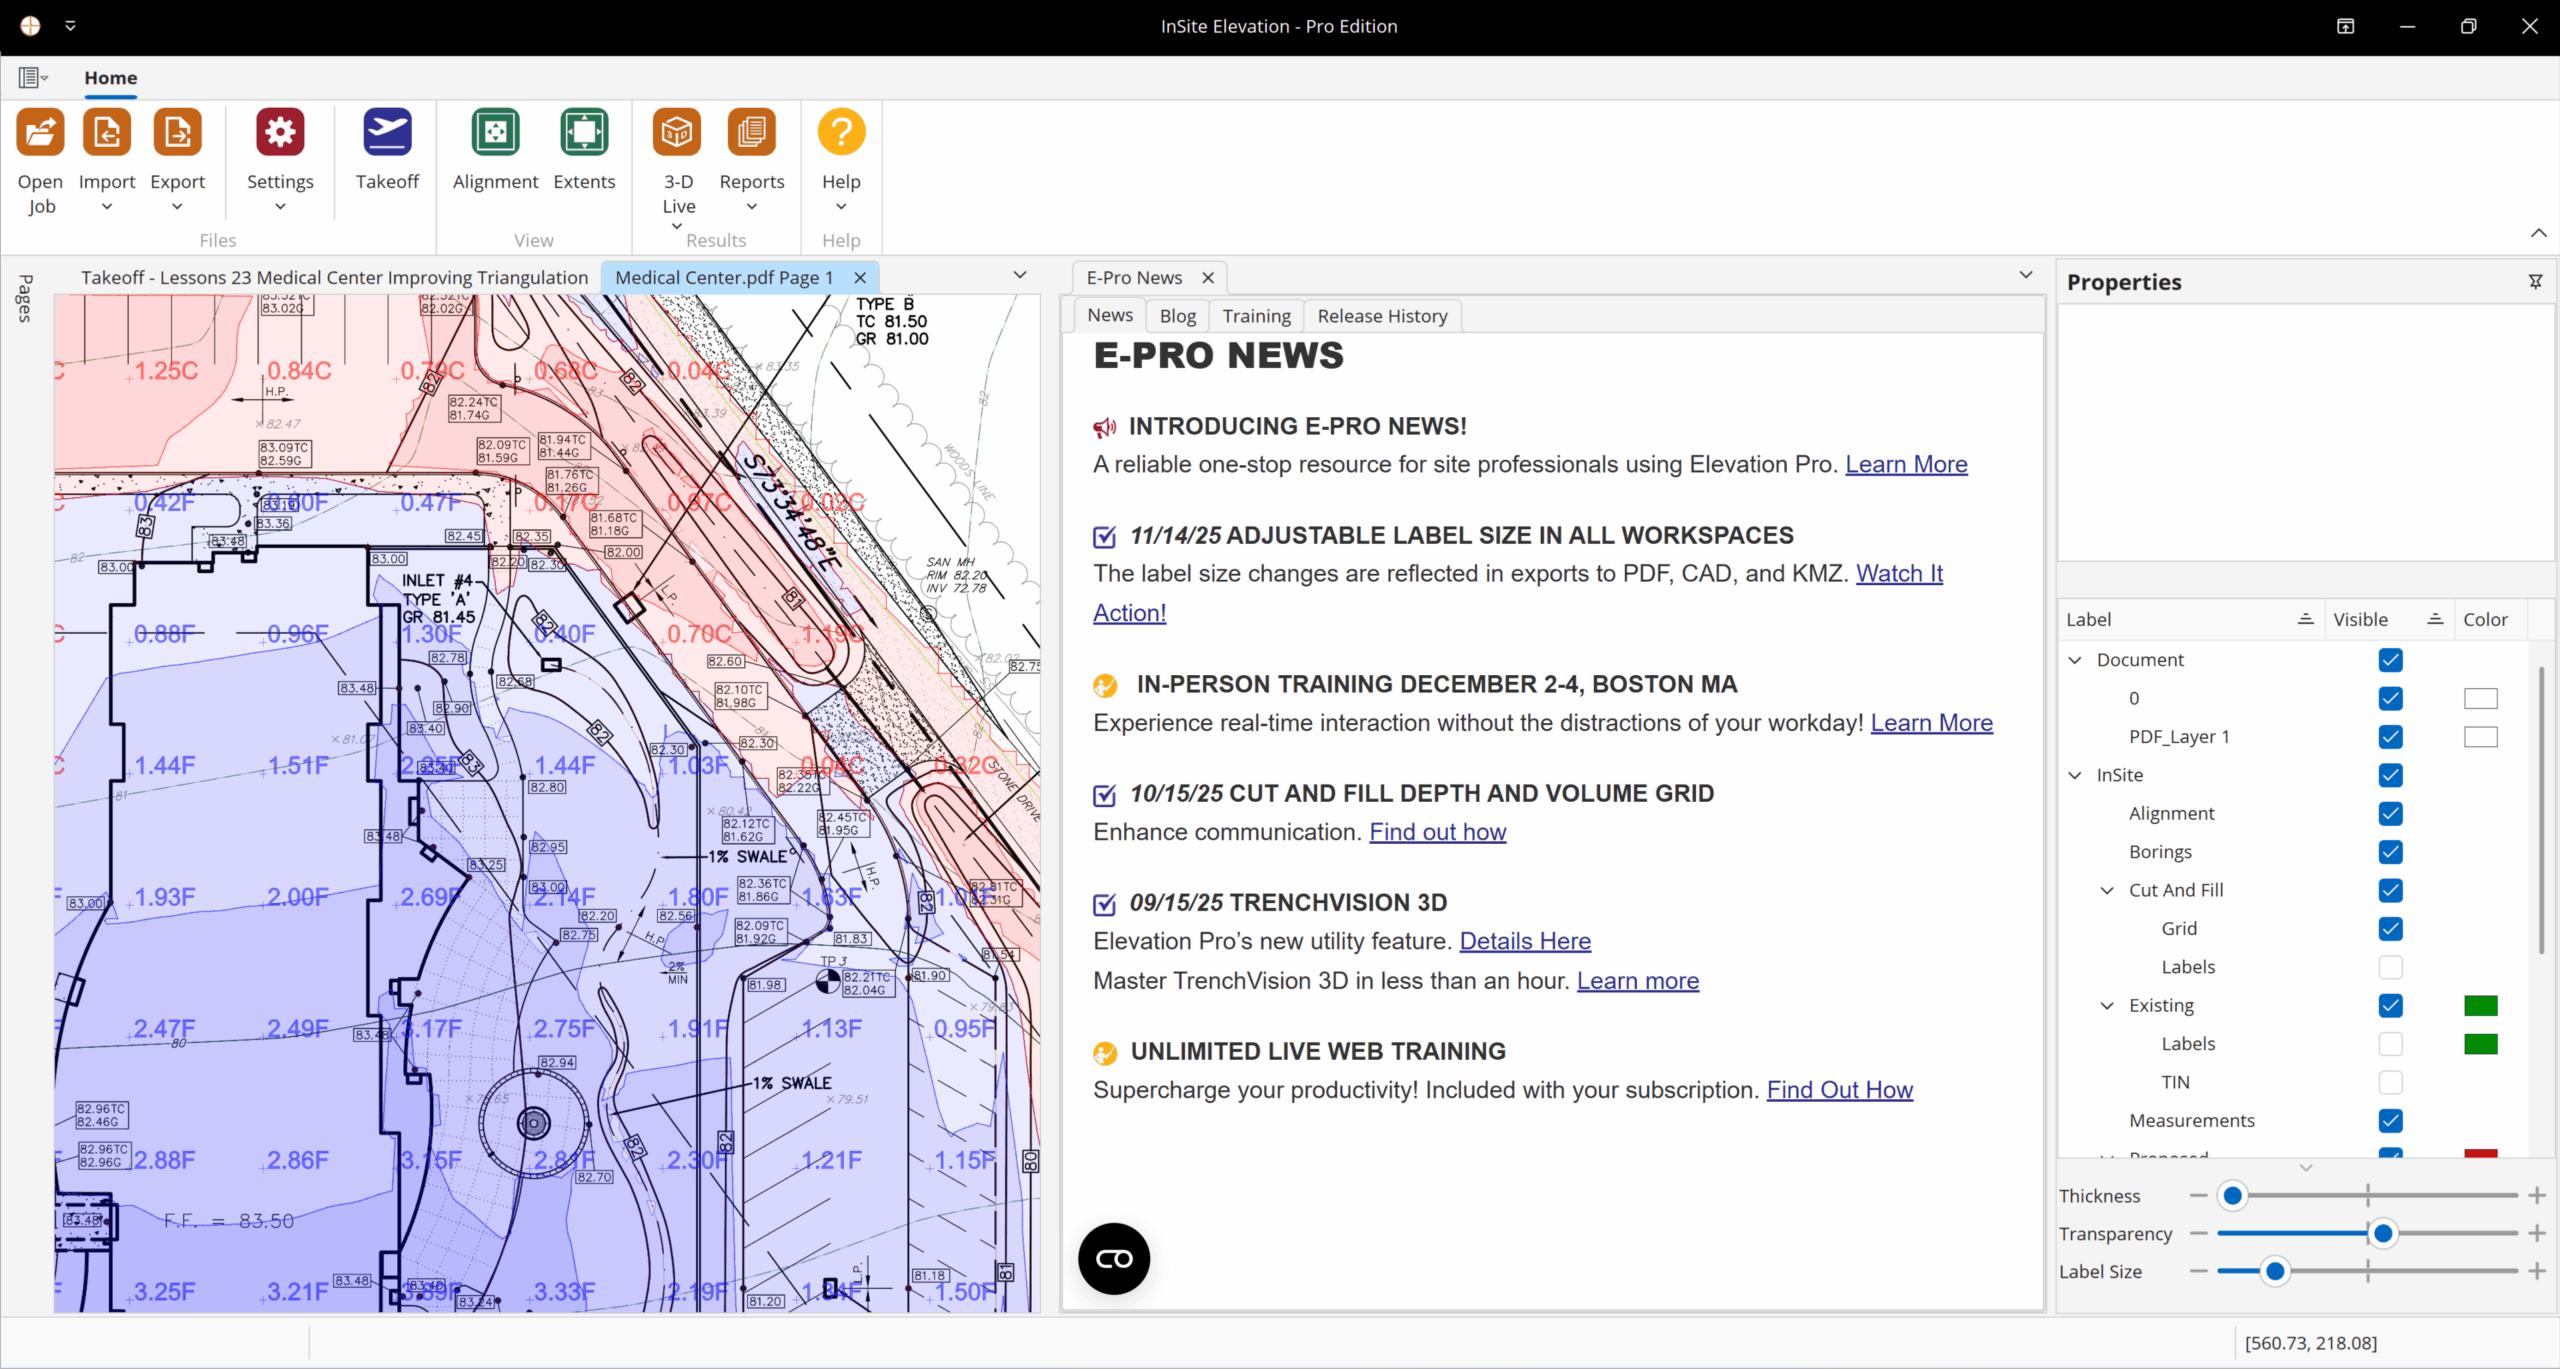The height and width of the screenshot is (1369, 2560).
Task: Enable Labels visibility under Existing
Action: [x=2391, y=1043]
